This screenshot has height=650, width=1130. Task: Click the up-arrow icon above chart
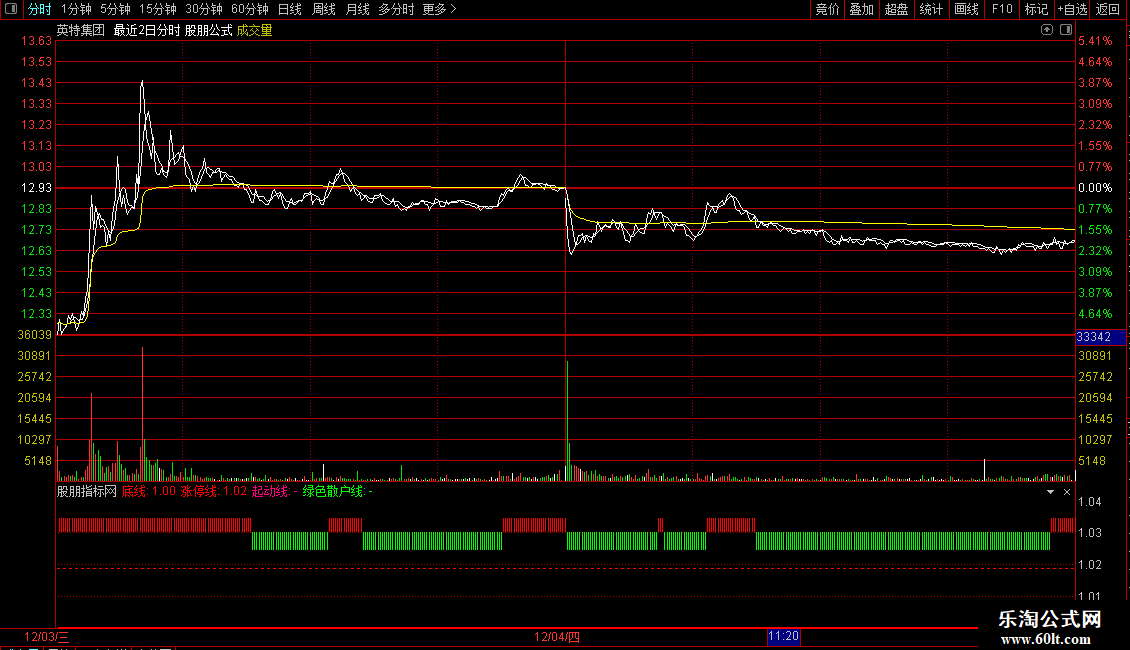(x=1047, y=30)
